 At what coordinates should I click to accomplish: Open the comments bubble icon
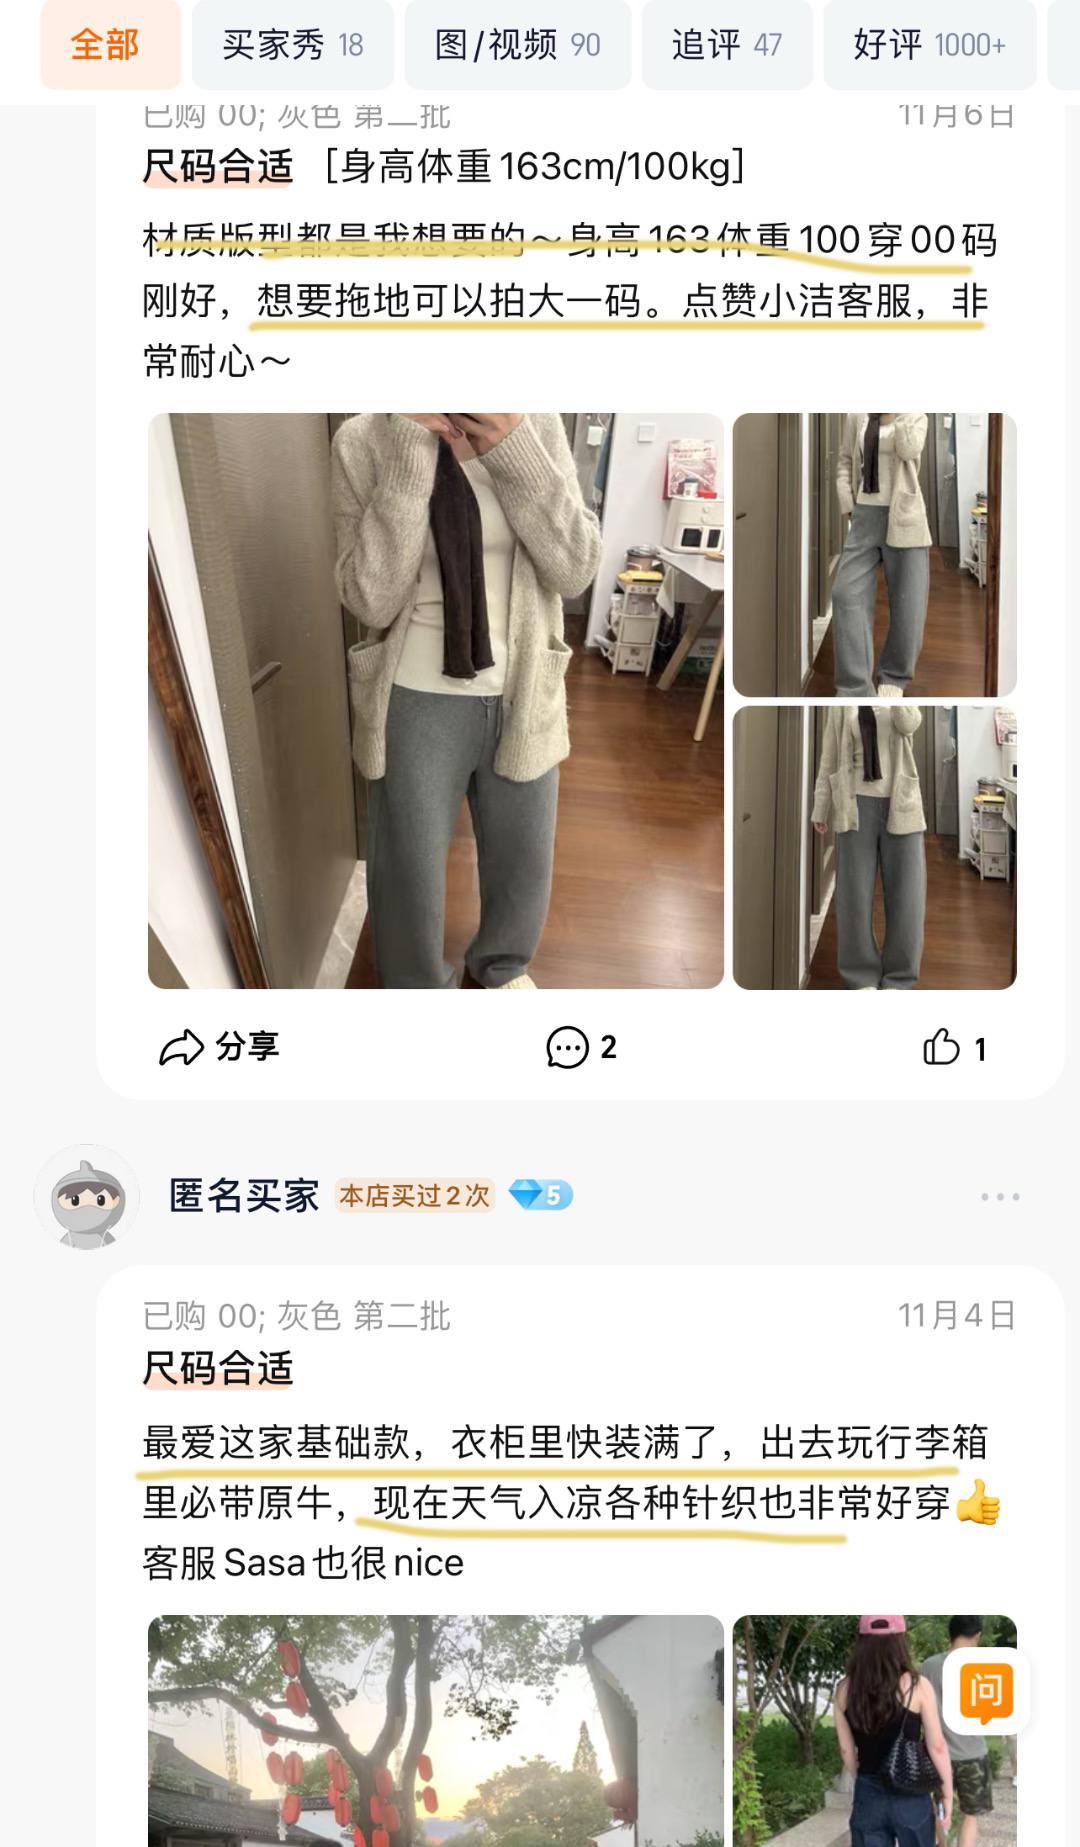tap(567, 1048)
